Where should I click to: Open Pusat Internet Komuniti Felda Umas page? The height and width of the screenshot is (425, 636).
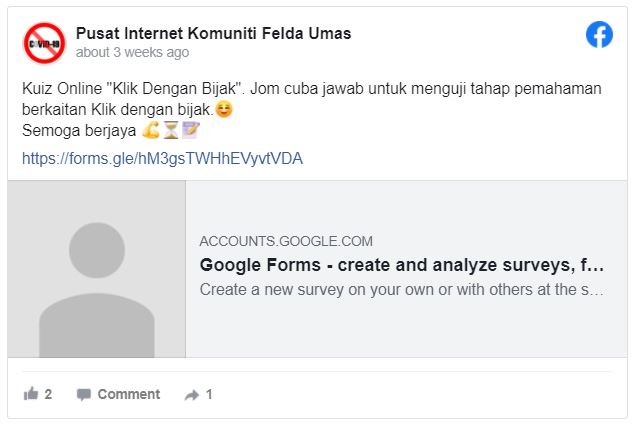click(x=213, y=33)
